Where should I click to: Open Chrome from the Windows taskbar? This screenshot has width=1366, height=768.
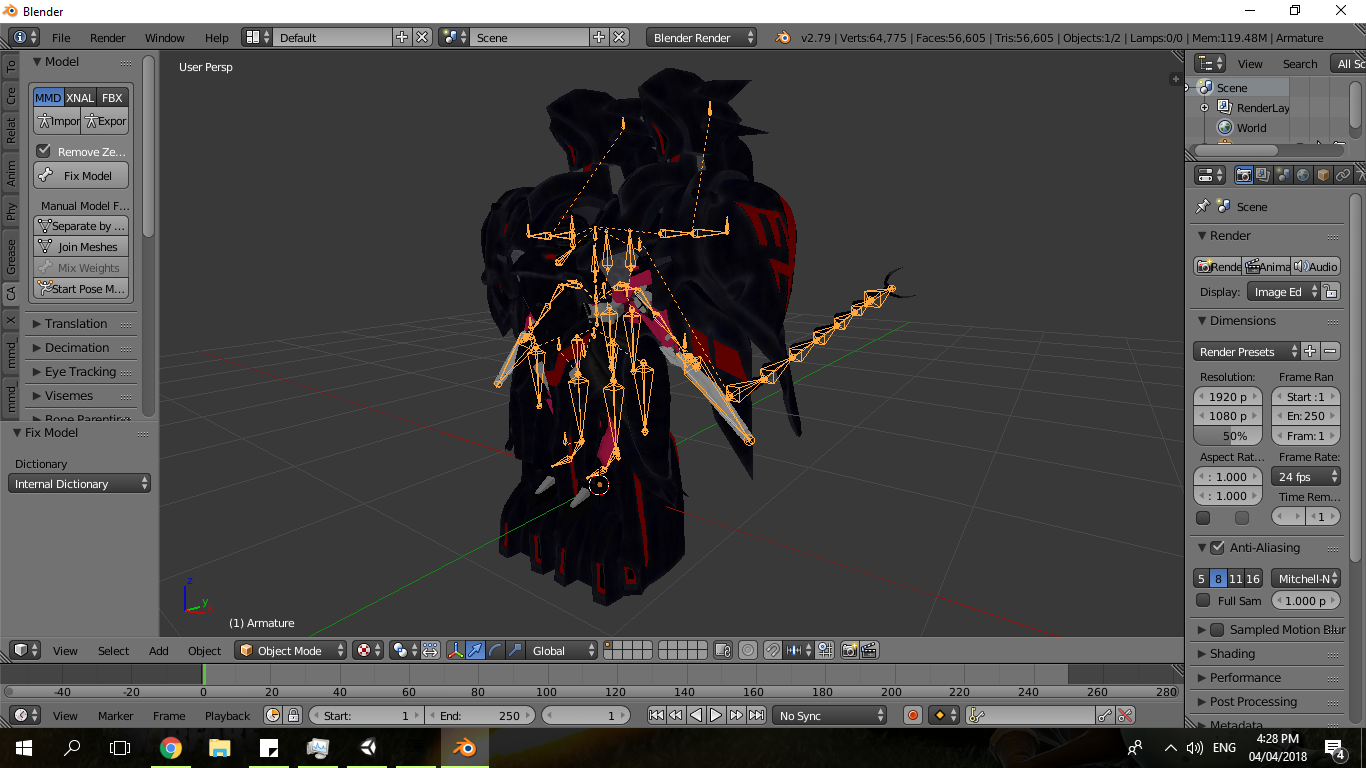(170, 747)
